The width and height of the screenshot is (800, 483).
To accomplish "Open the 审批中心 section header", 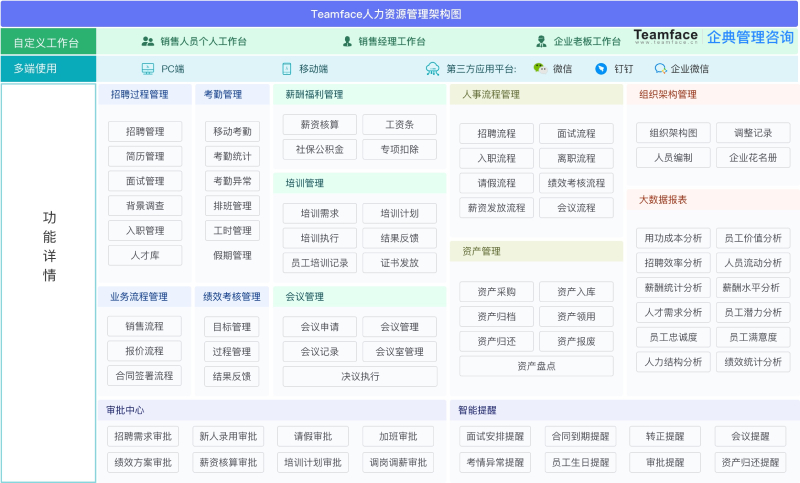I will (x=126, y=410).
